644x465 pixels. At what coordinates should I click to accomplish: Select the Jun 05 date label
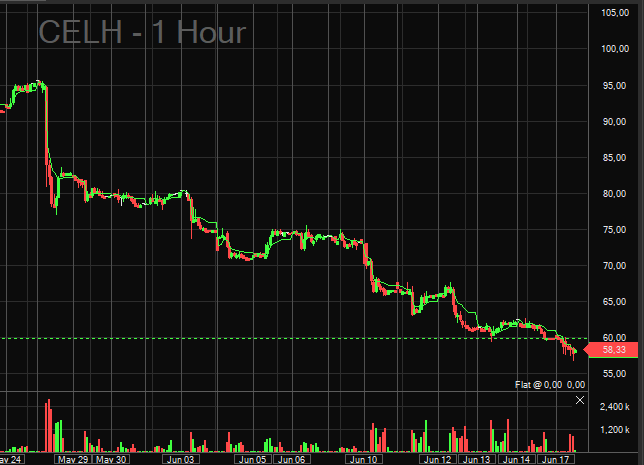[x=252, y=460]
